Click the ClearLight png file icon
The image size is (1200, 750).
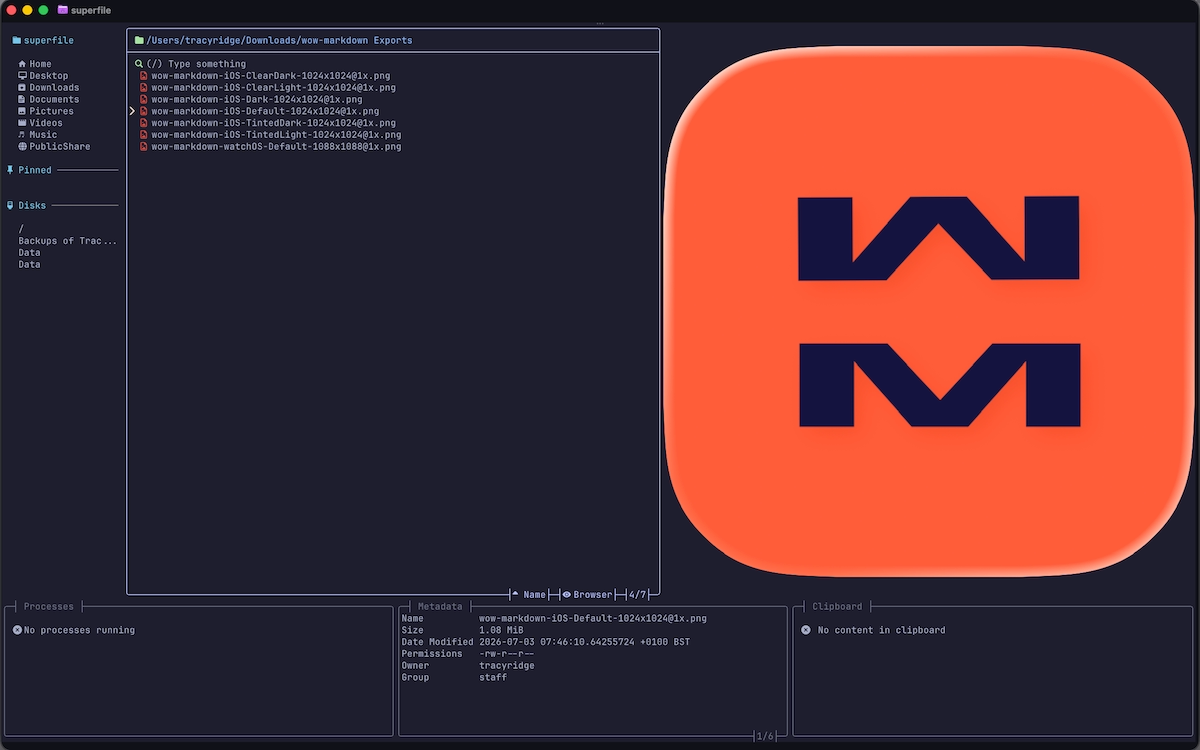coord(144,88)
